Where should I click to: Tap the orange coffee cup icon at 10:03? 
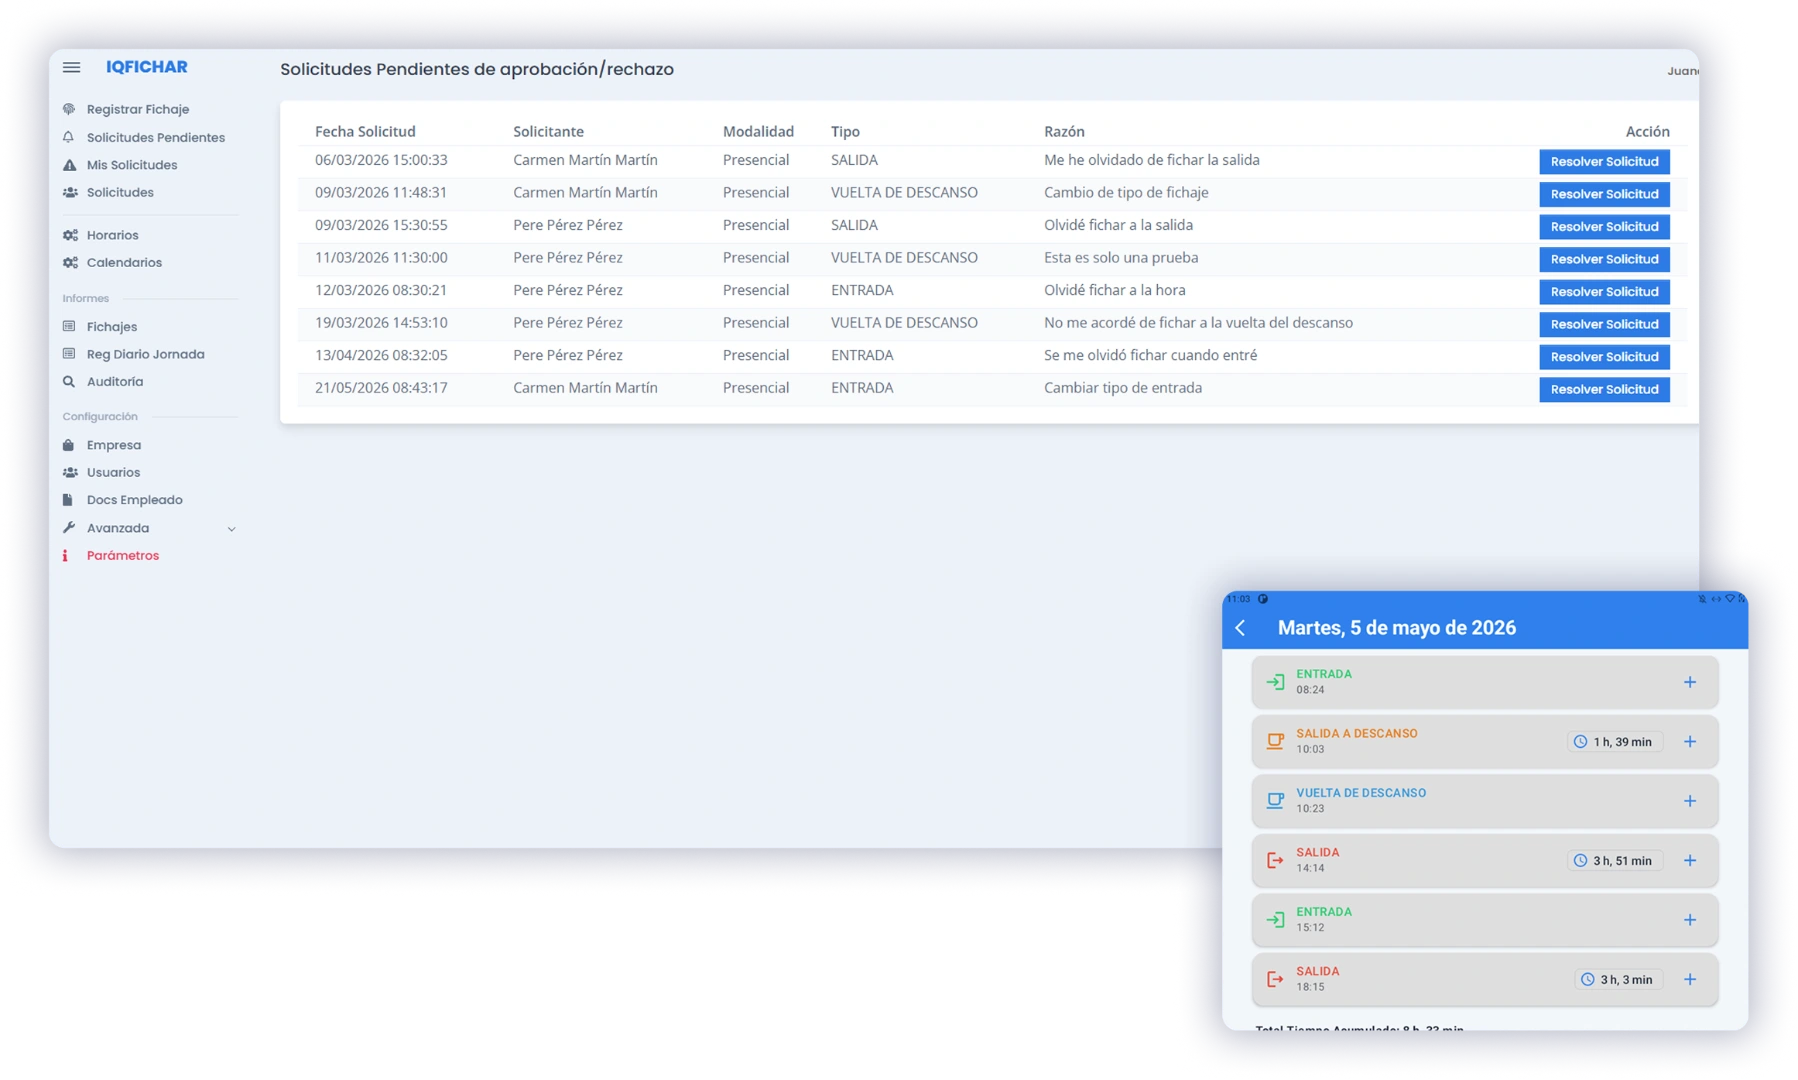pyautogui.click(x=1275, y=741)
